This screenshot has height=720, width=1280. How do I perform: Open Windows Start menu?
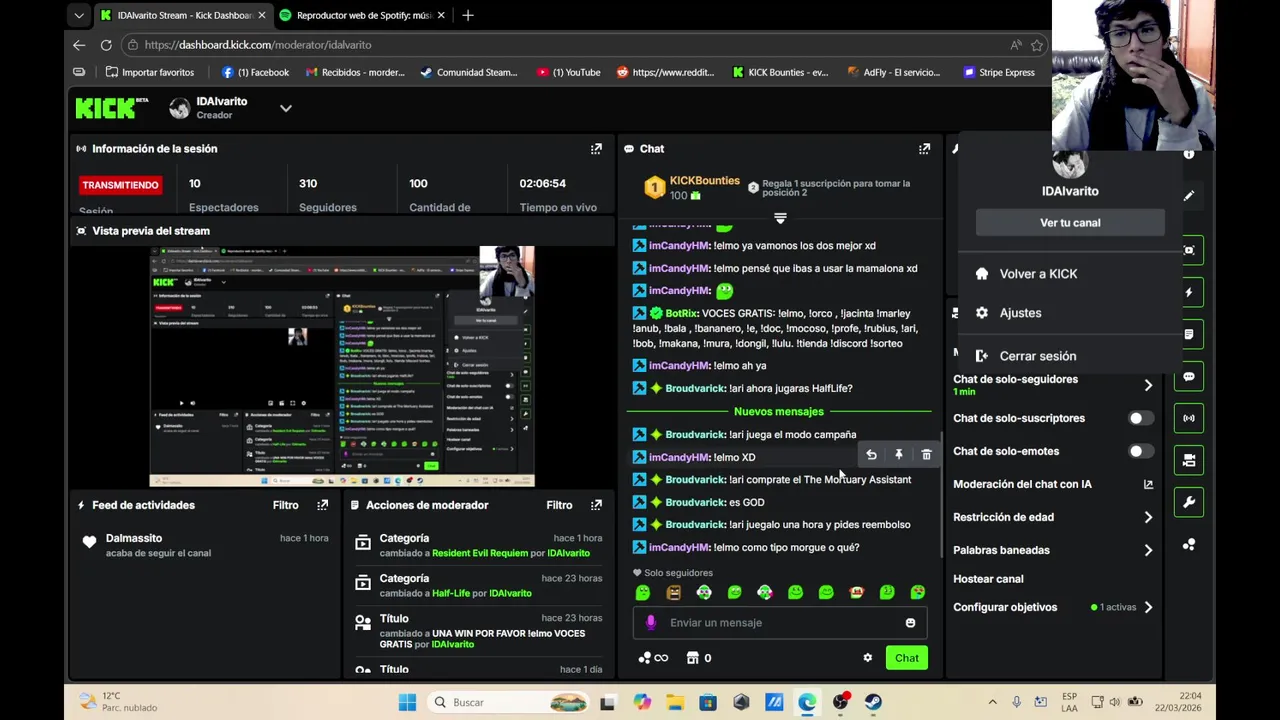[x=407, y=702]
